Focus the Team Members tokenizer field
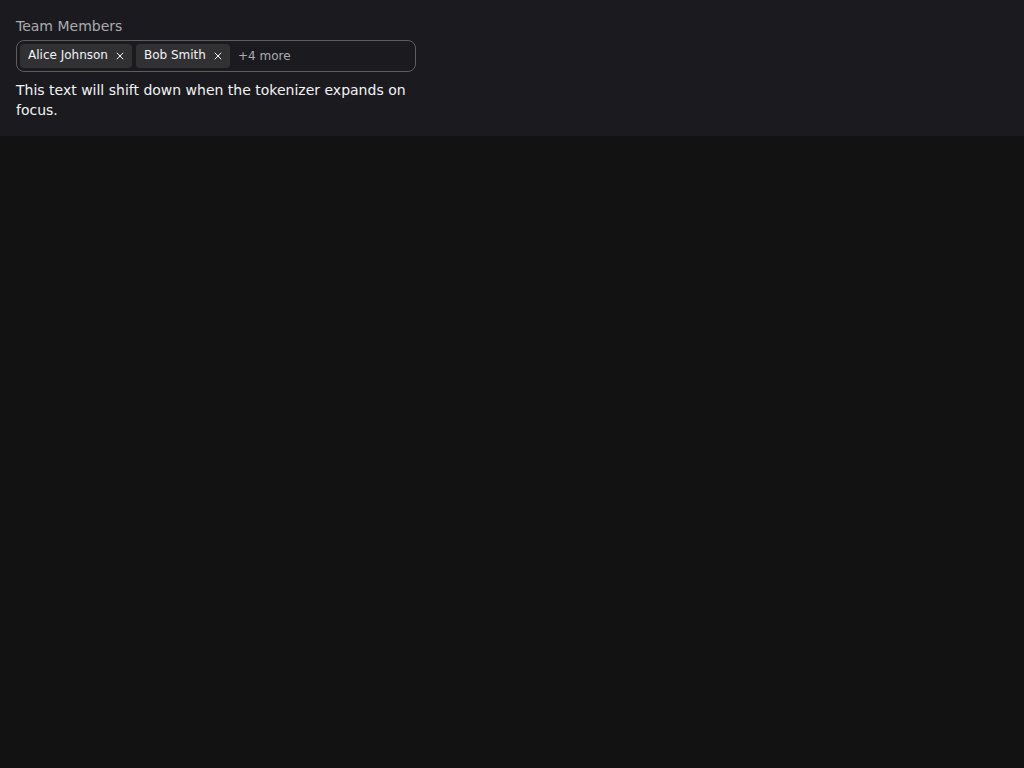1024x768 pixels. click(x=216, y=56)
